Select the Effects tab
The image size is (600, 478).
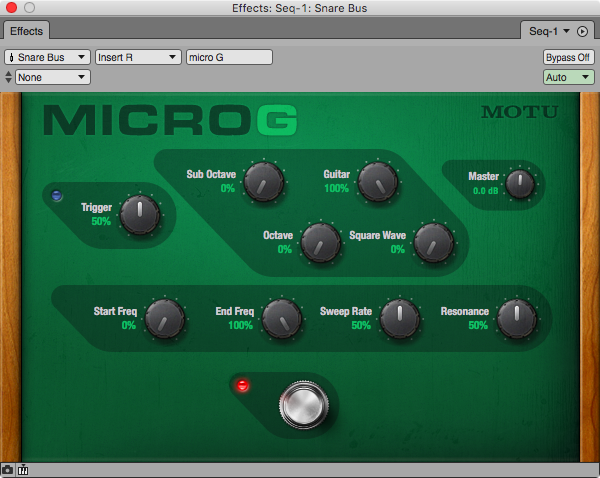(x=26, y=31)
